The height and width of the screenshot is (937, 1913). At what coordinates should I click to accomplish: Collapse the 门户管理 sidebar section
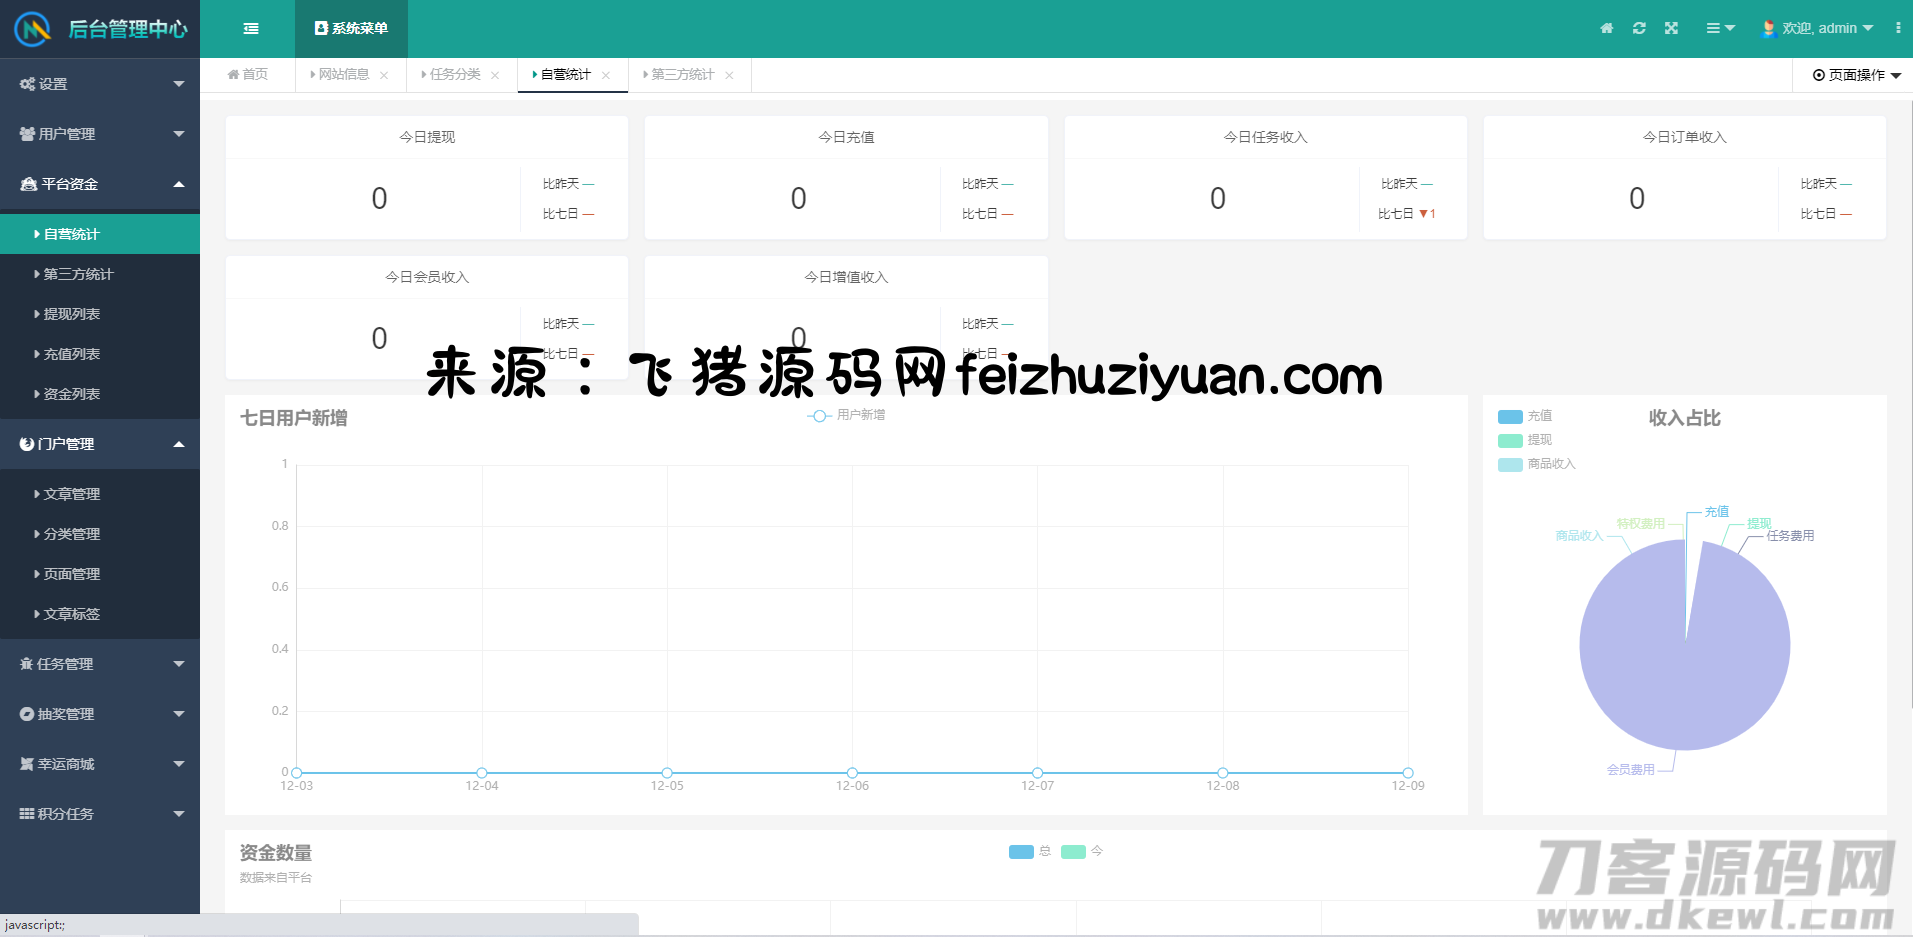pos(100,444)
